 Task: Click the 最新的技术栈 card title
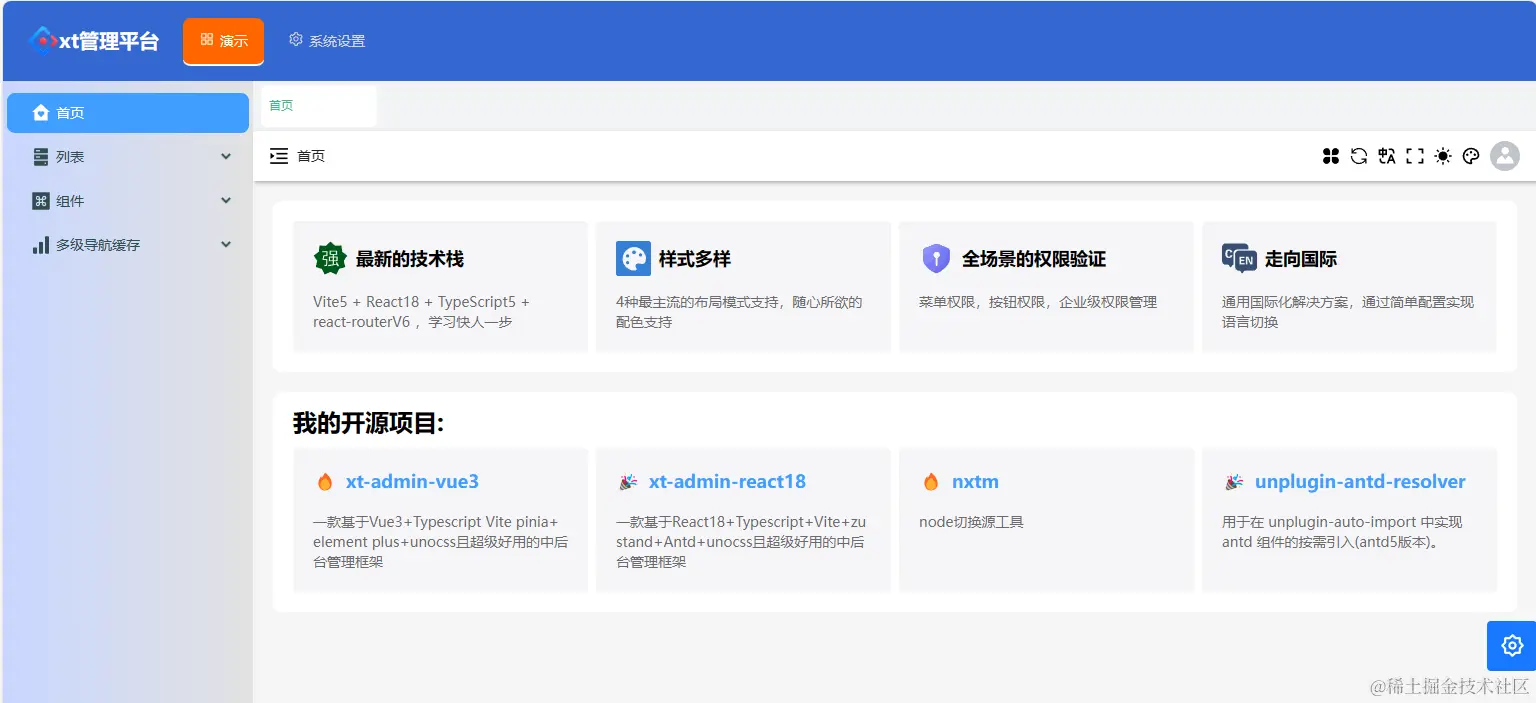410,259
